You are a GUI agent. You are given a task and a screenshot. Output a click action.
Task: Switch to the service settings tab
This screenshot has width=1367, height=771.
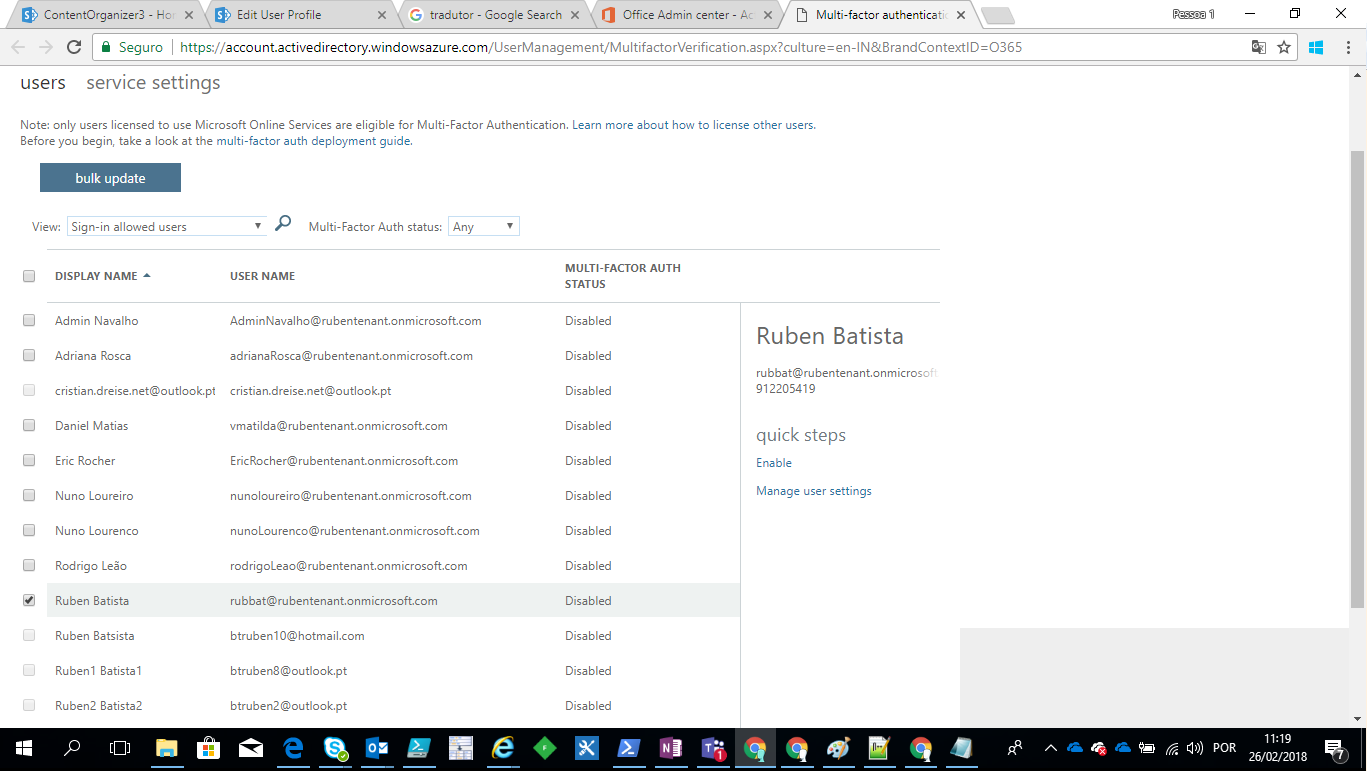click(153, 82)
